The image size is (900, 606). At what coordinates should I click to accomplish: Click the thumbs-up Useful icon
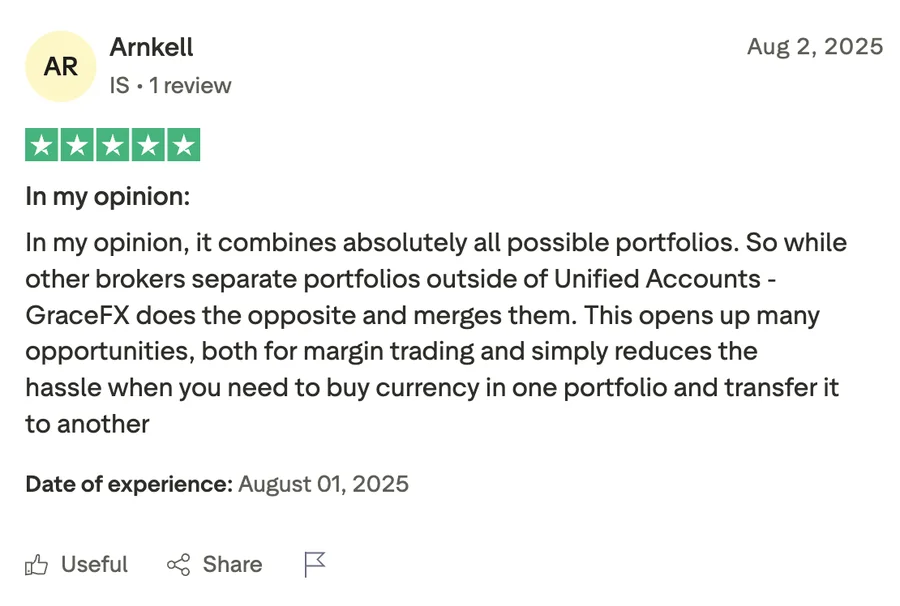pyautogui.click(x=37, y=565)
